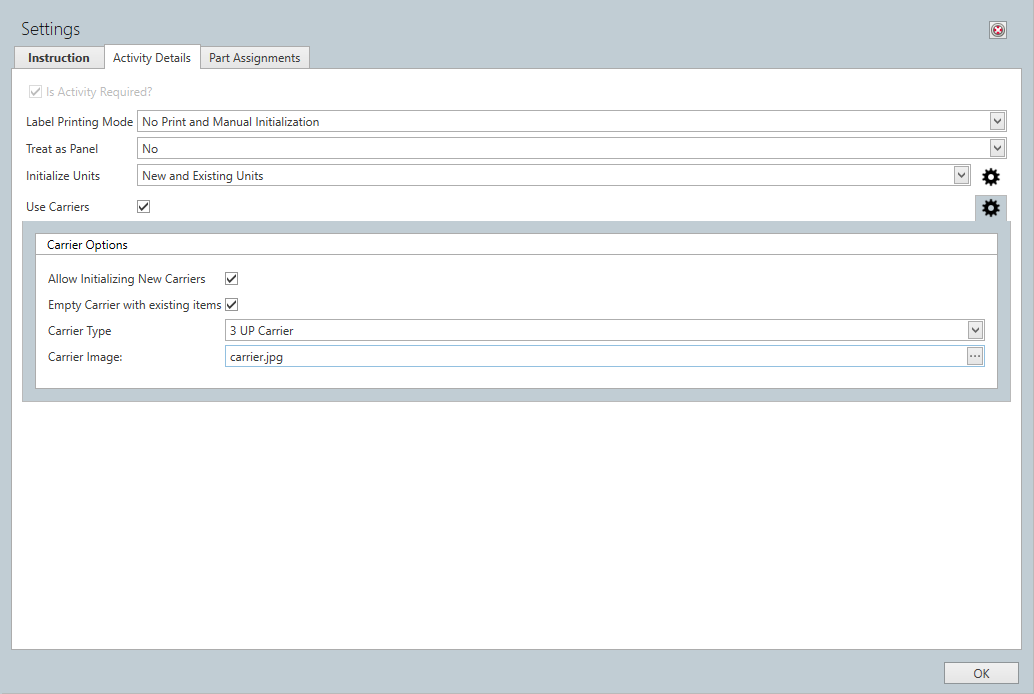Open the Carrier Type dropdown arrow
Image resolution: width=1034 pixels, height=694 pixels.
[x=975, y=331]
